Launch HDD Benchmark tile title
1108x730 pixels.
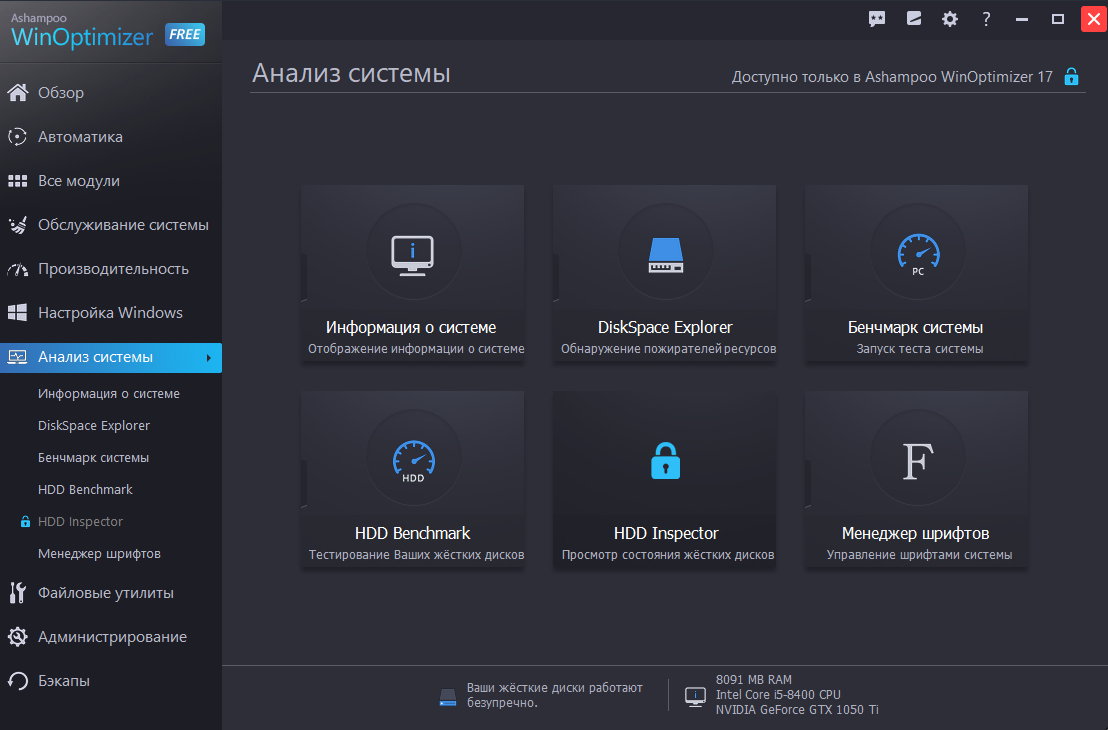click(x=413, y=533)
